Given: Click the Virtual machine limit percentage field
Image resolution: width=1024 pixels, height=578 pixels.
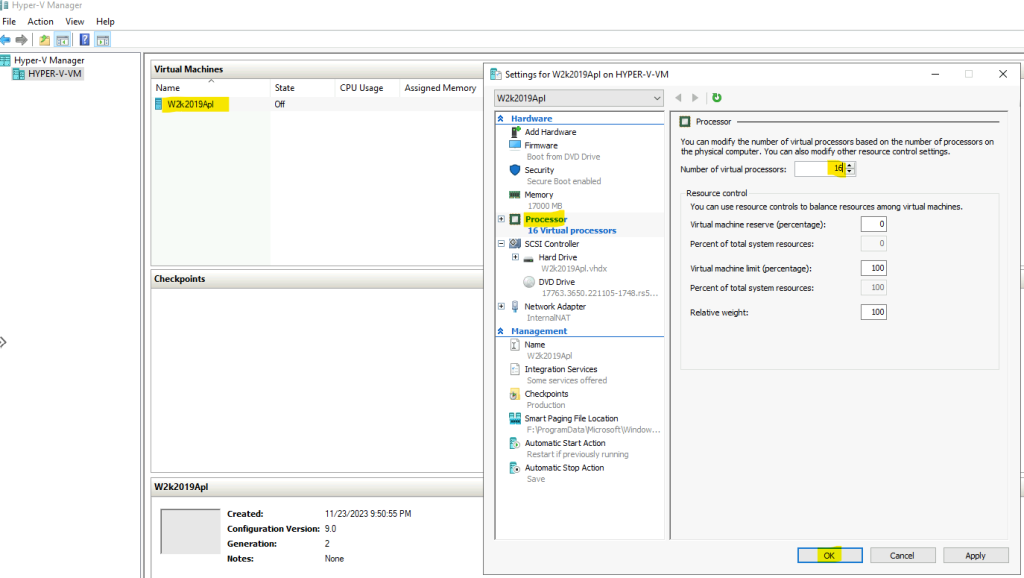Looking at the screenshot, I should 873,268.
